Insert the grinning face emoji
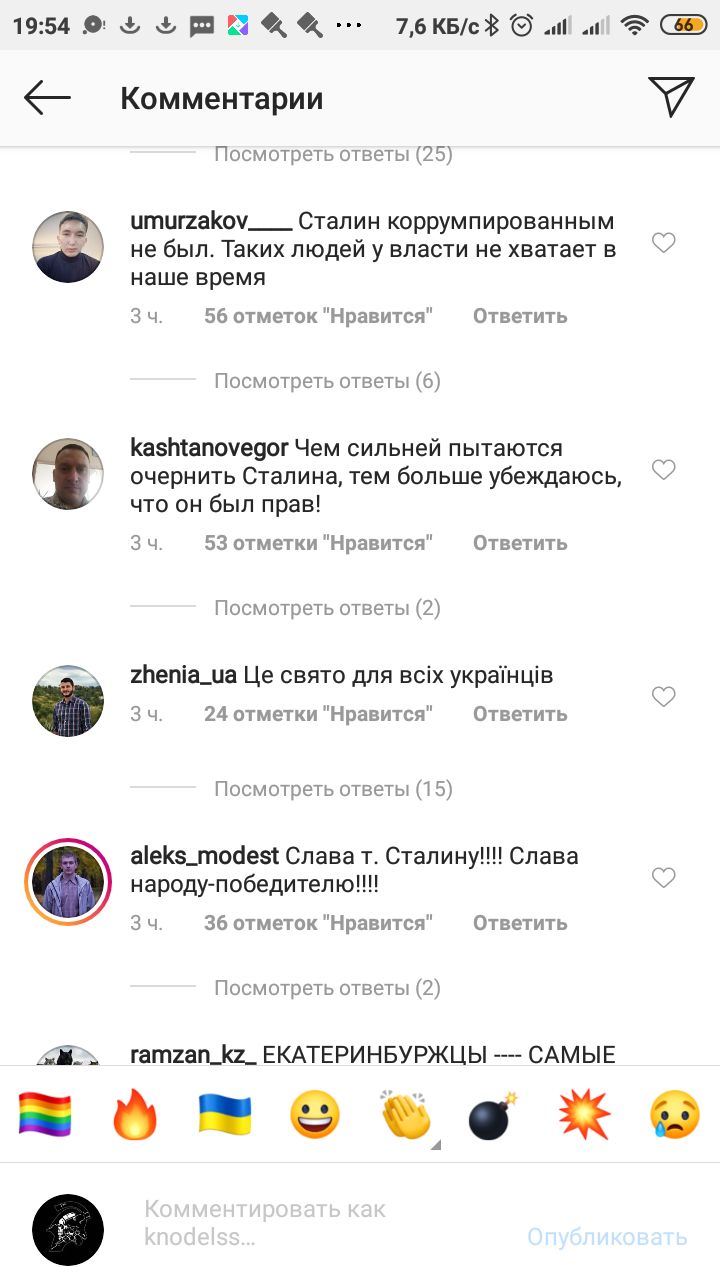The image size is (720, 1280). (315, 1114)
